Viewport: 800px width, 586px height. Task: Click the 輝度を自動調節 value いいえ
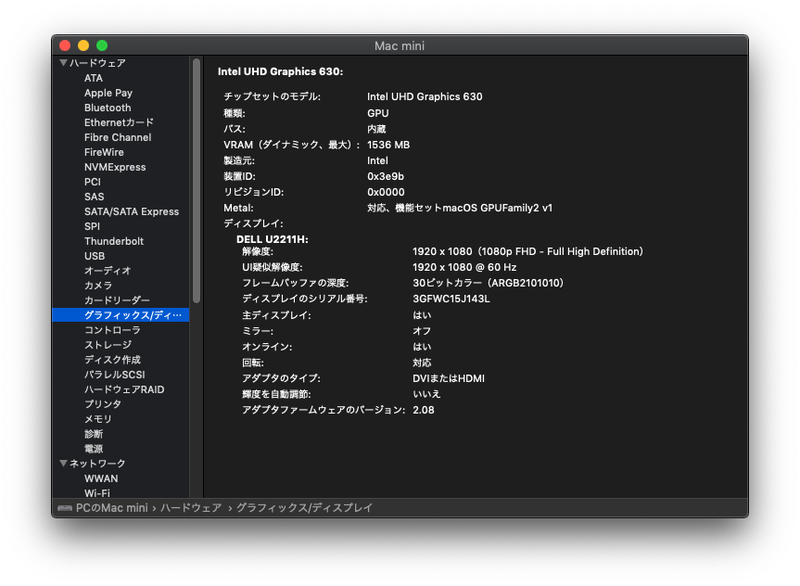coord(427,394)
